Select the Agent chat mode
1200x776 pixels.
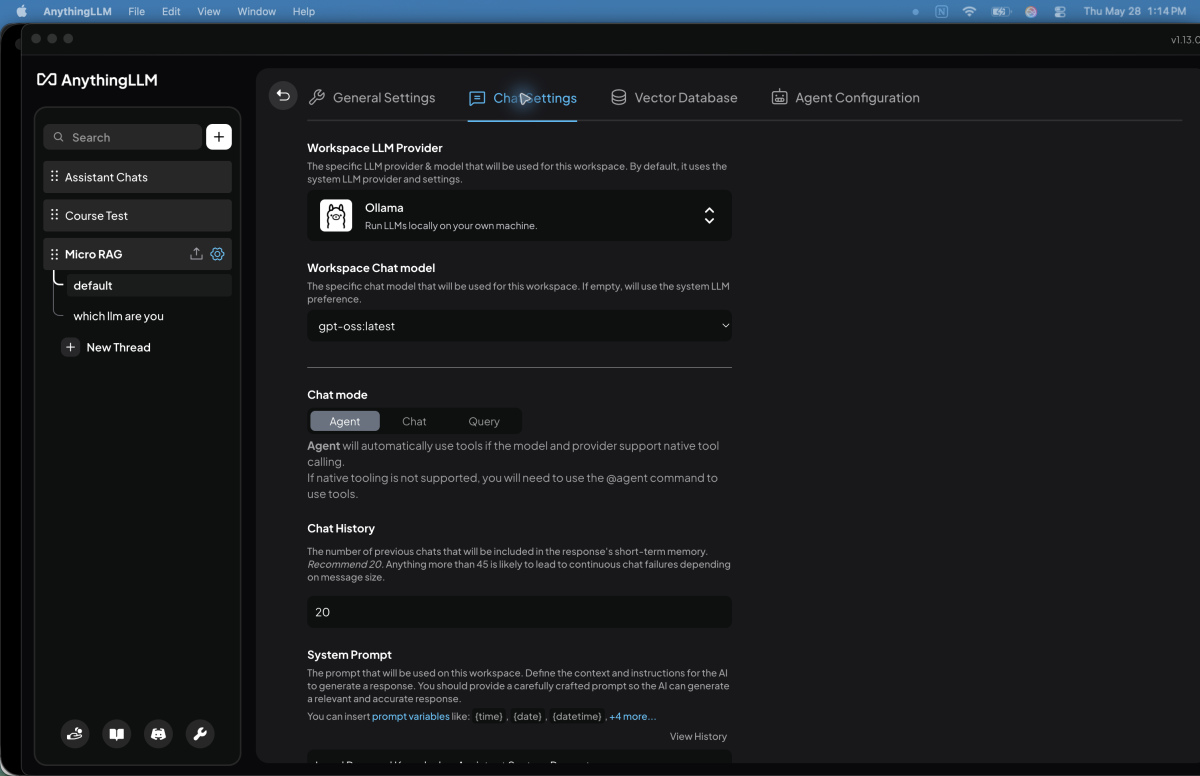pos(345,421)
